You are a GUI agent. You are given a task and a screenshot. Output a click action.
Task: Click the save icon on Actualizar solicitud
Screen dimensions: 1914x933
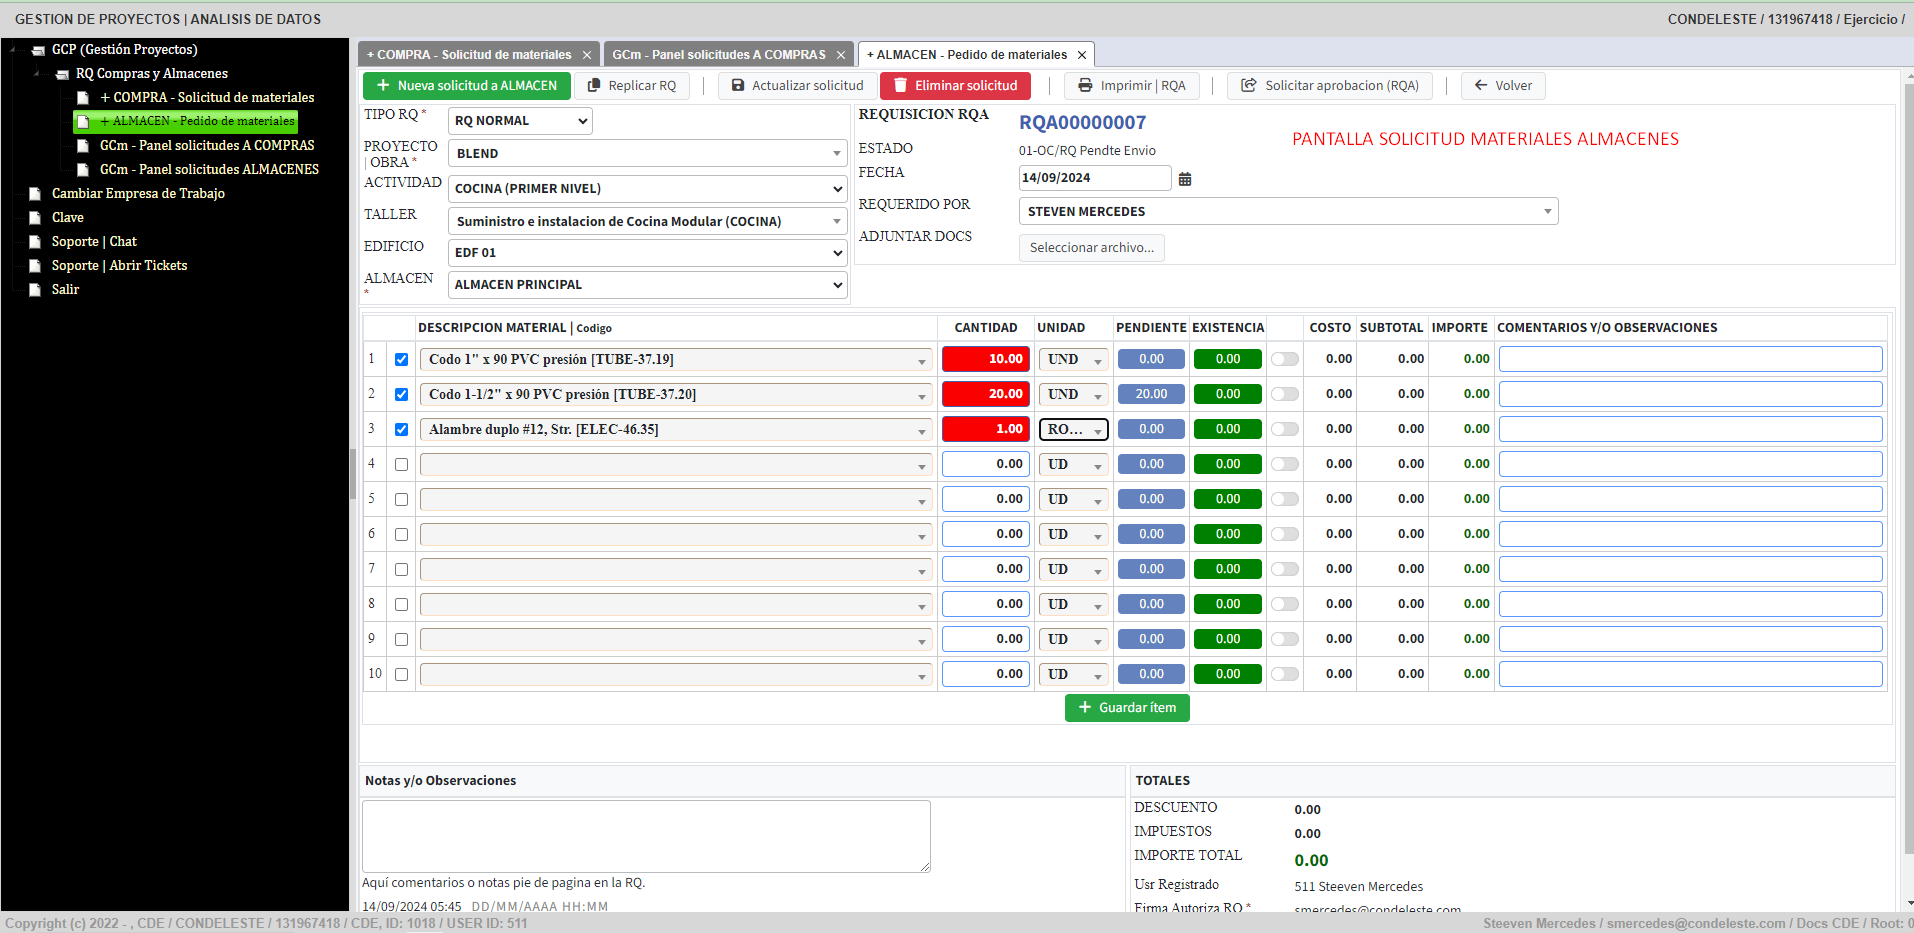tap(738, 86)
